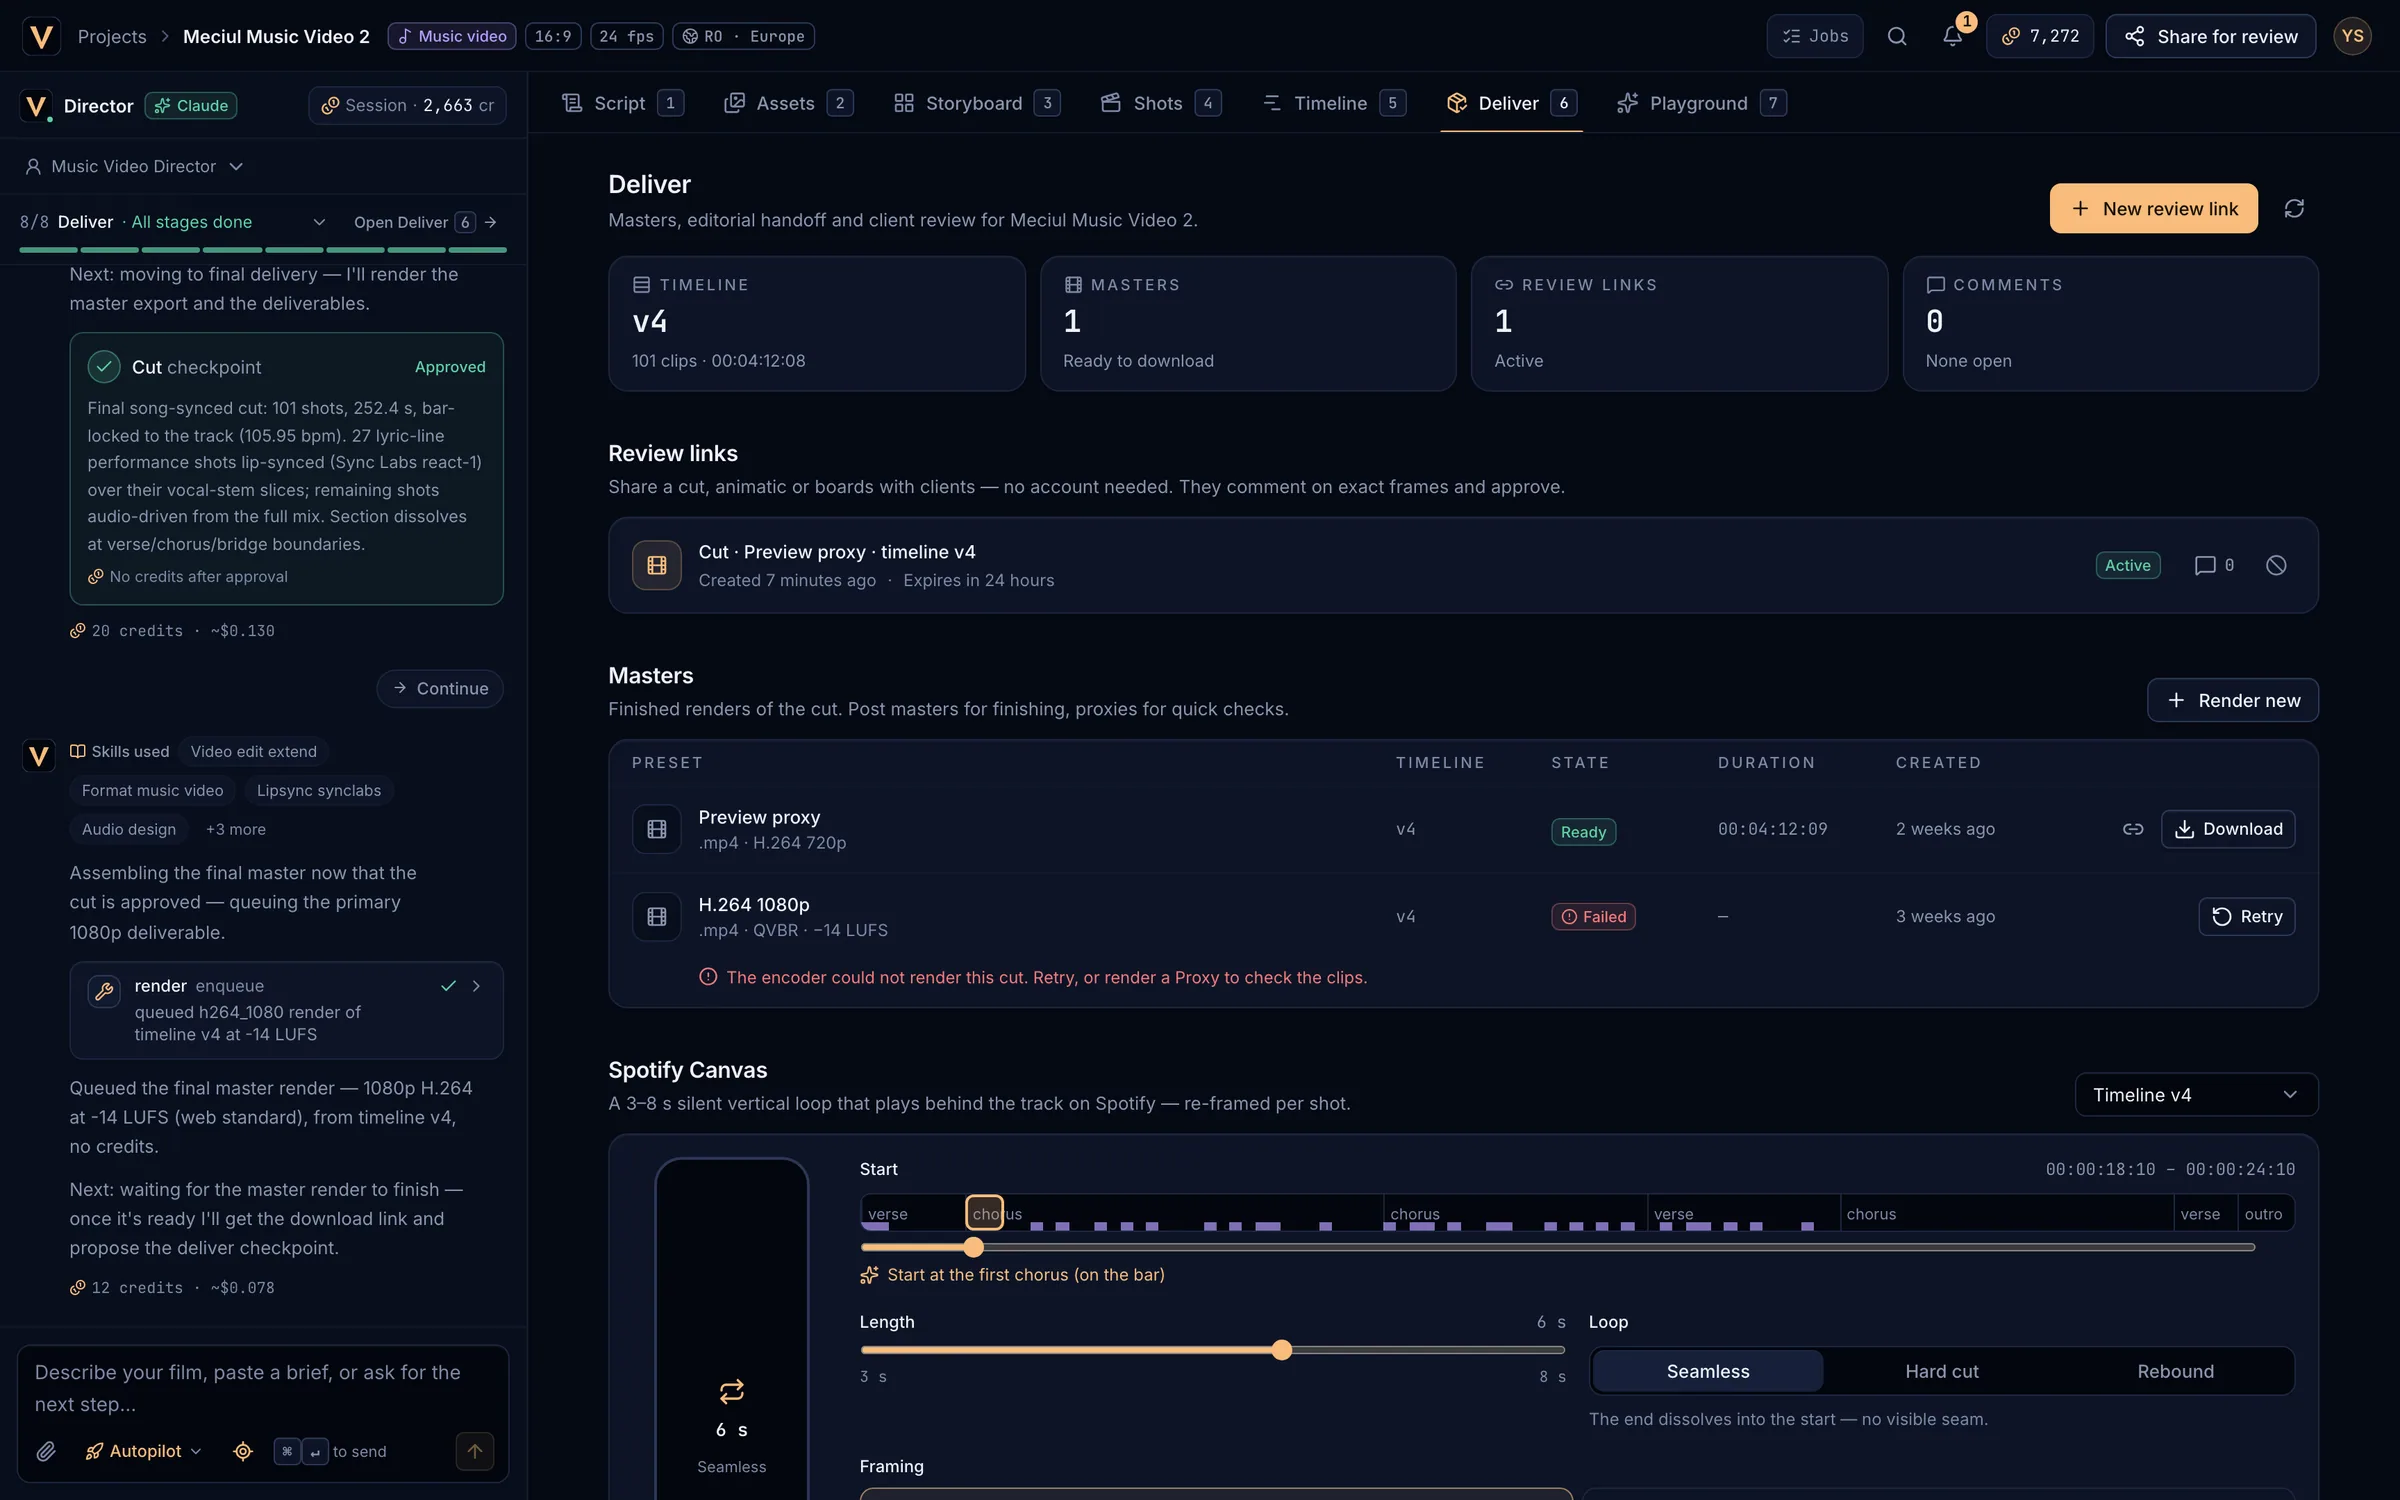Open the render enqueue tool details arrow
Viewport: 2400px width, 1500px height.
(476, 986)
